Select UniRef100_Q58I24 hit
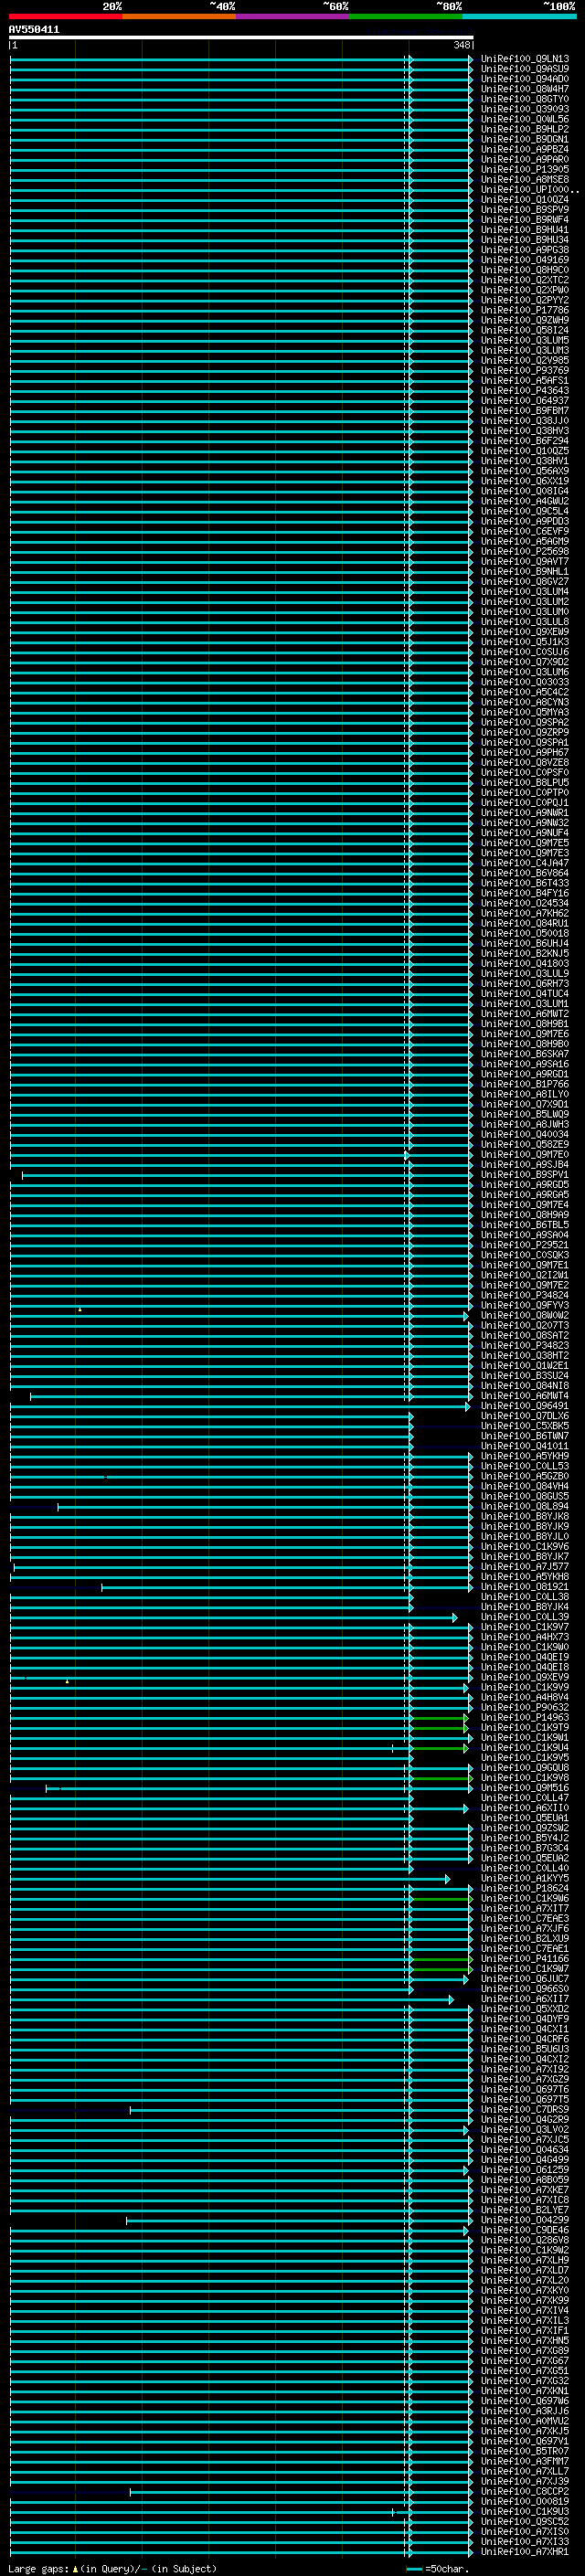The image size is (585, 2576). 524,330
